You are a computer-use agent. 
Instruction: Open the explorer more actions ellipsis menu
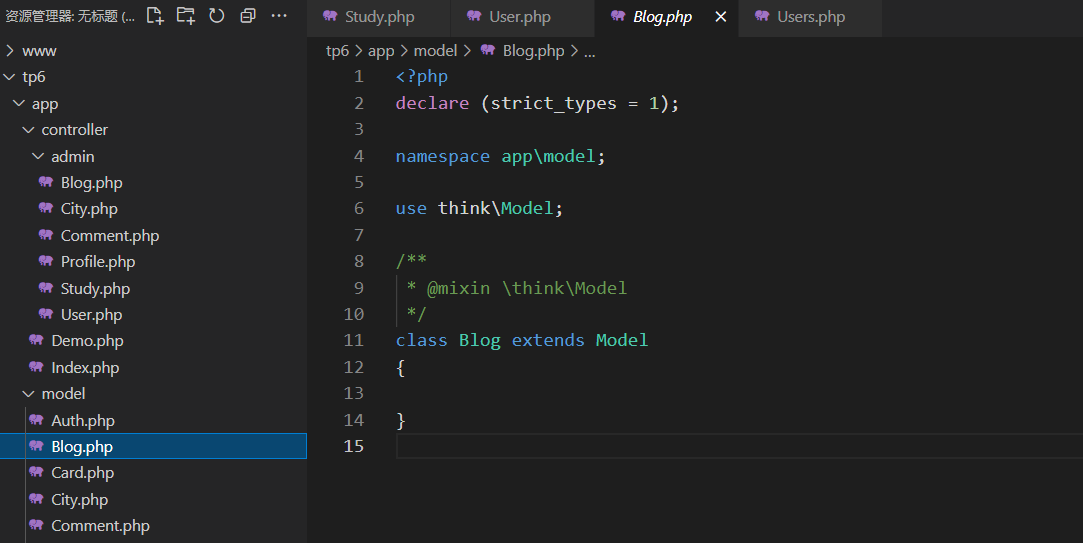pos(279,16)
